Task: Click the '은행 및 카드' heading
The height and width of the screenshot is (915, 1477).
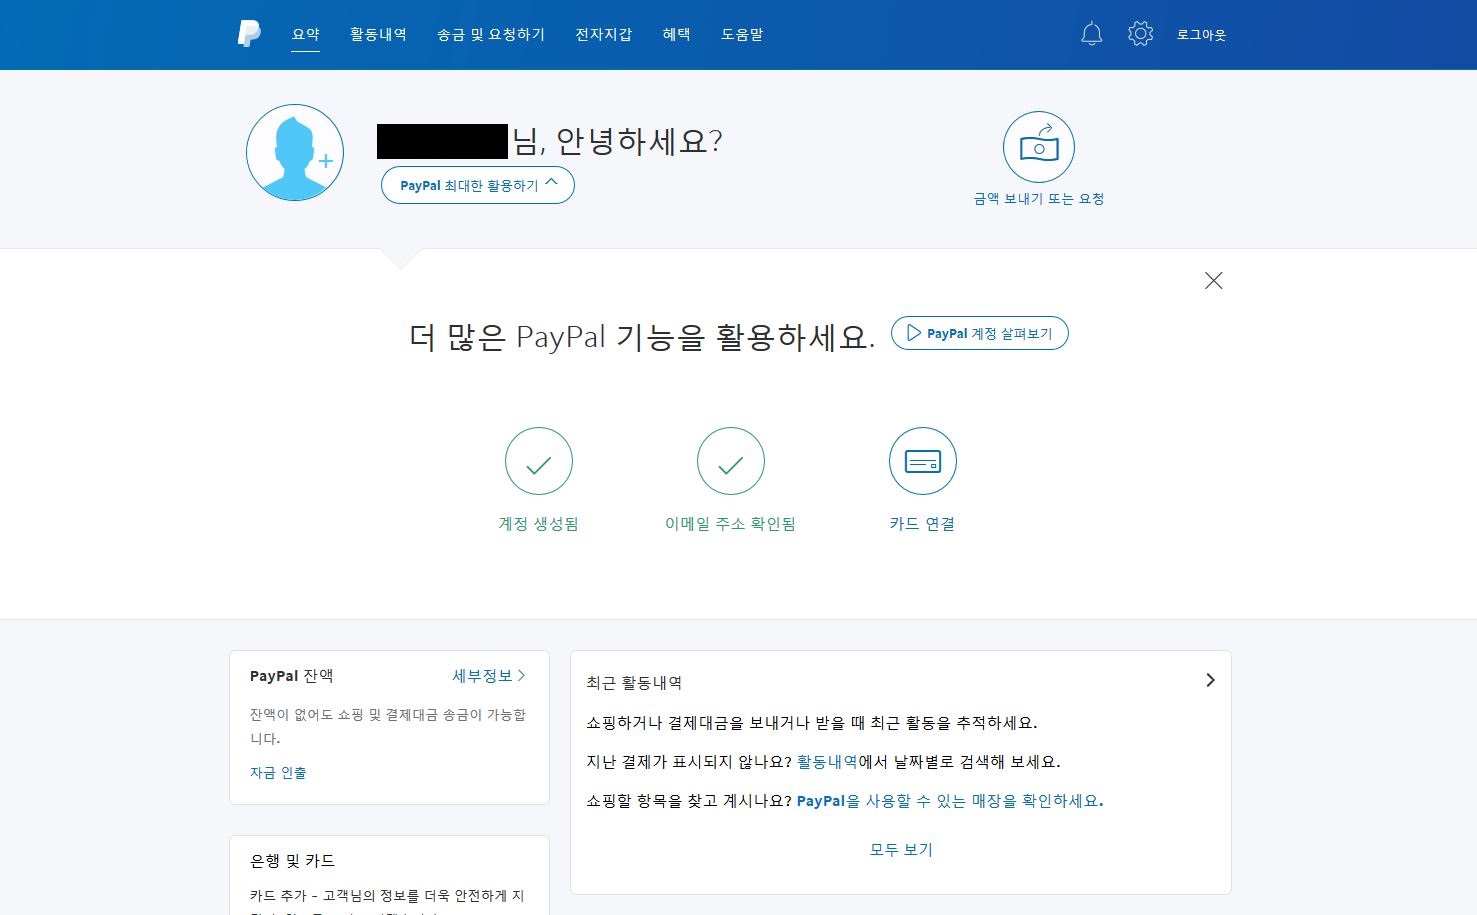Action: [x=292, y=861]
